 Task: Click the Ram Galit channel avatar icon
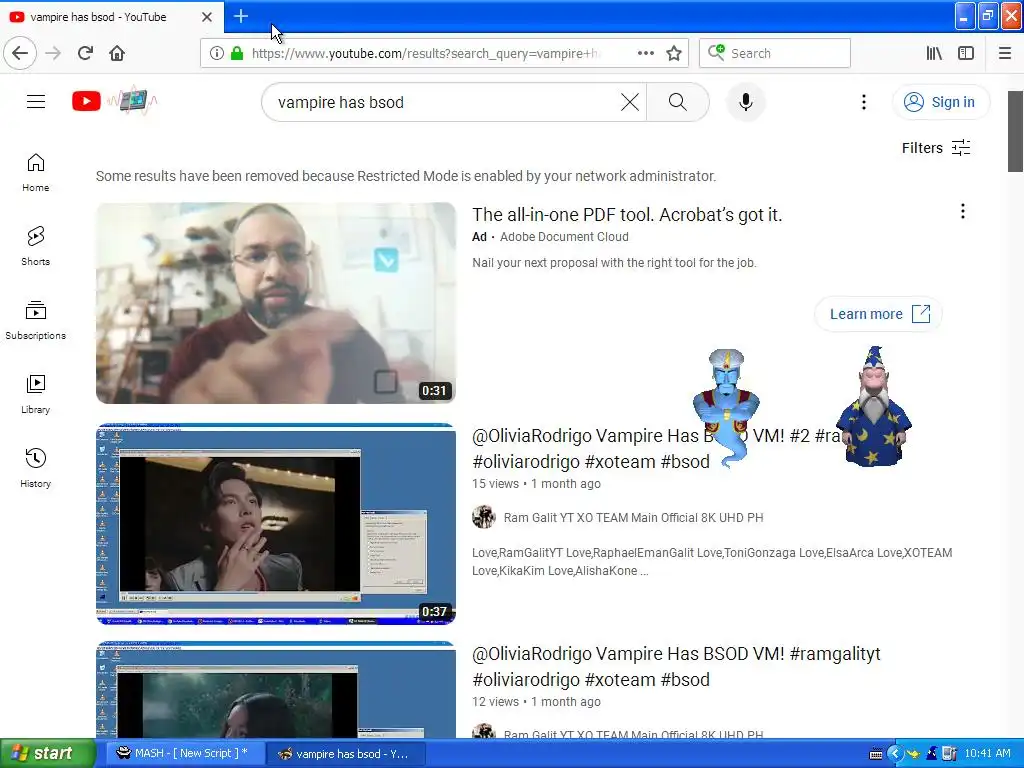pos(484,517)
